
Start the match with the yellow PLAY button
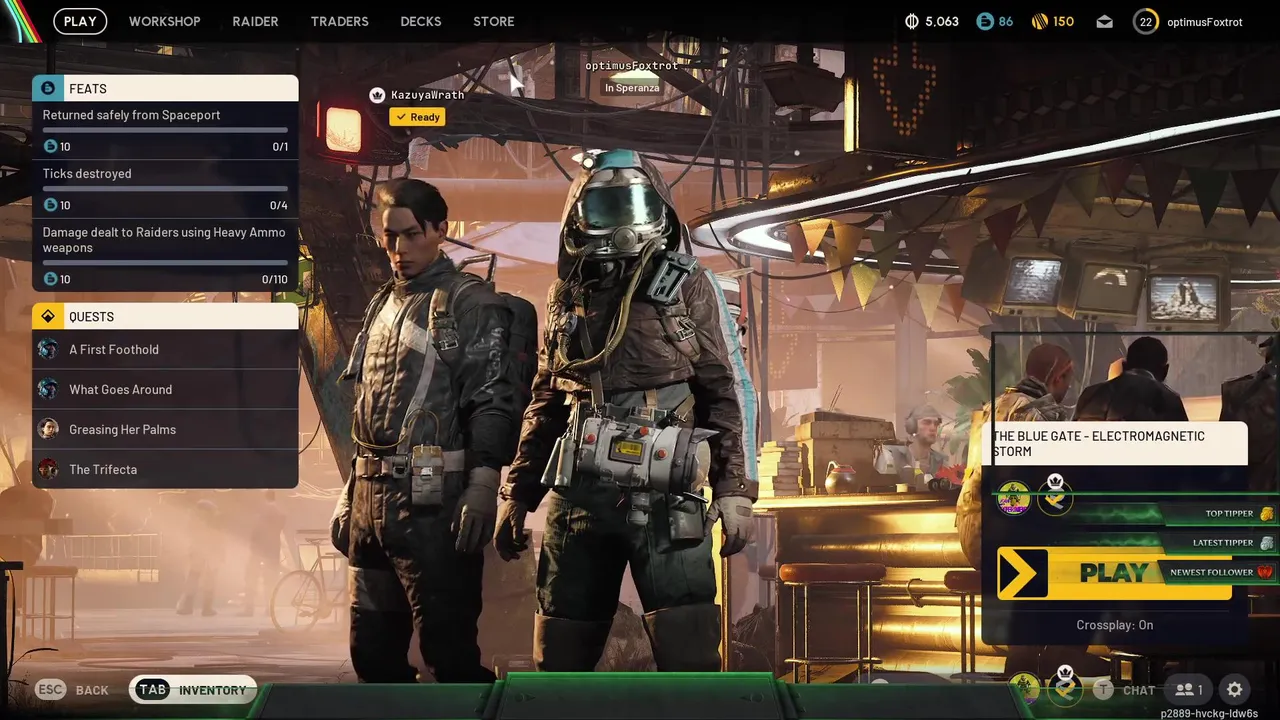[1114, 573]
